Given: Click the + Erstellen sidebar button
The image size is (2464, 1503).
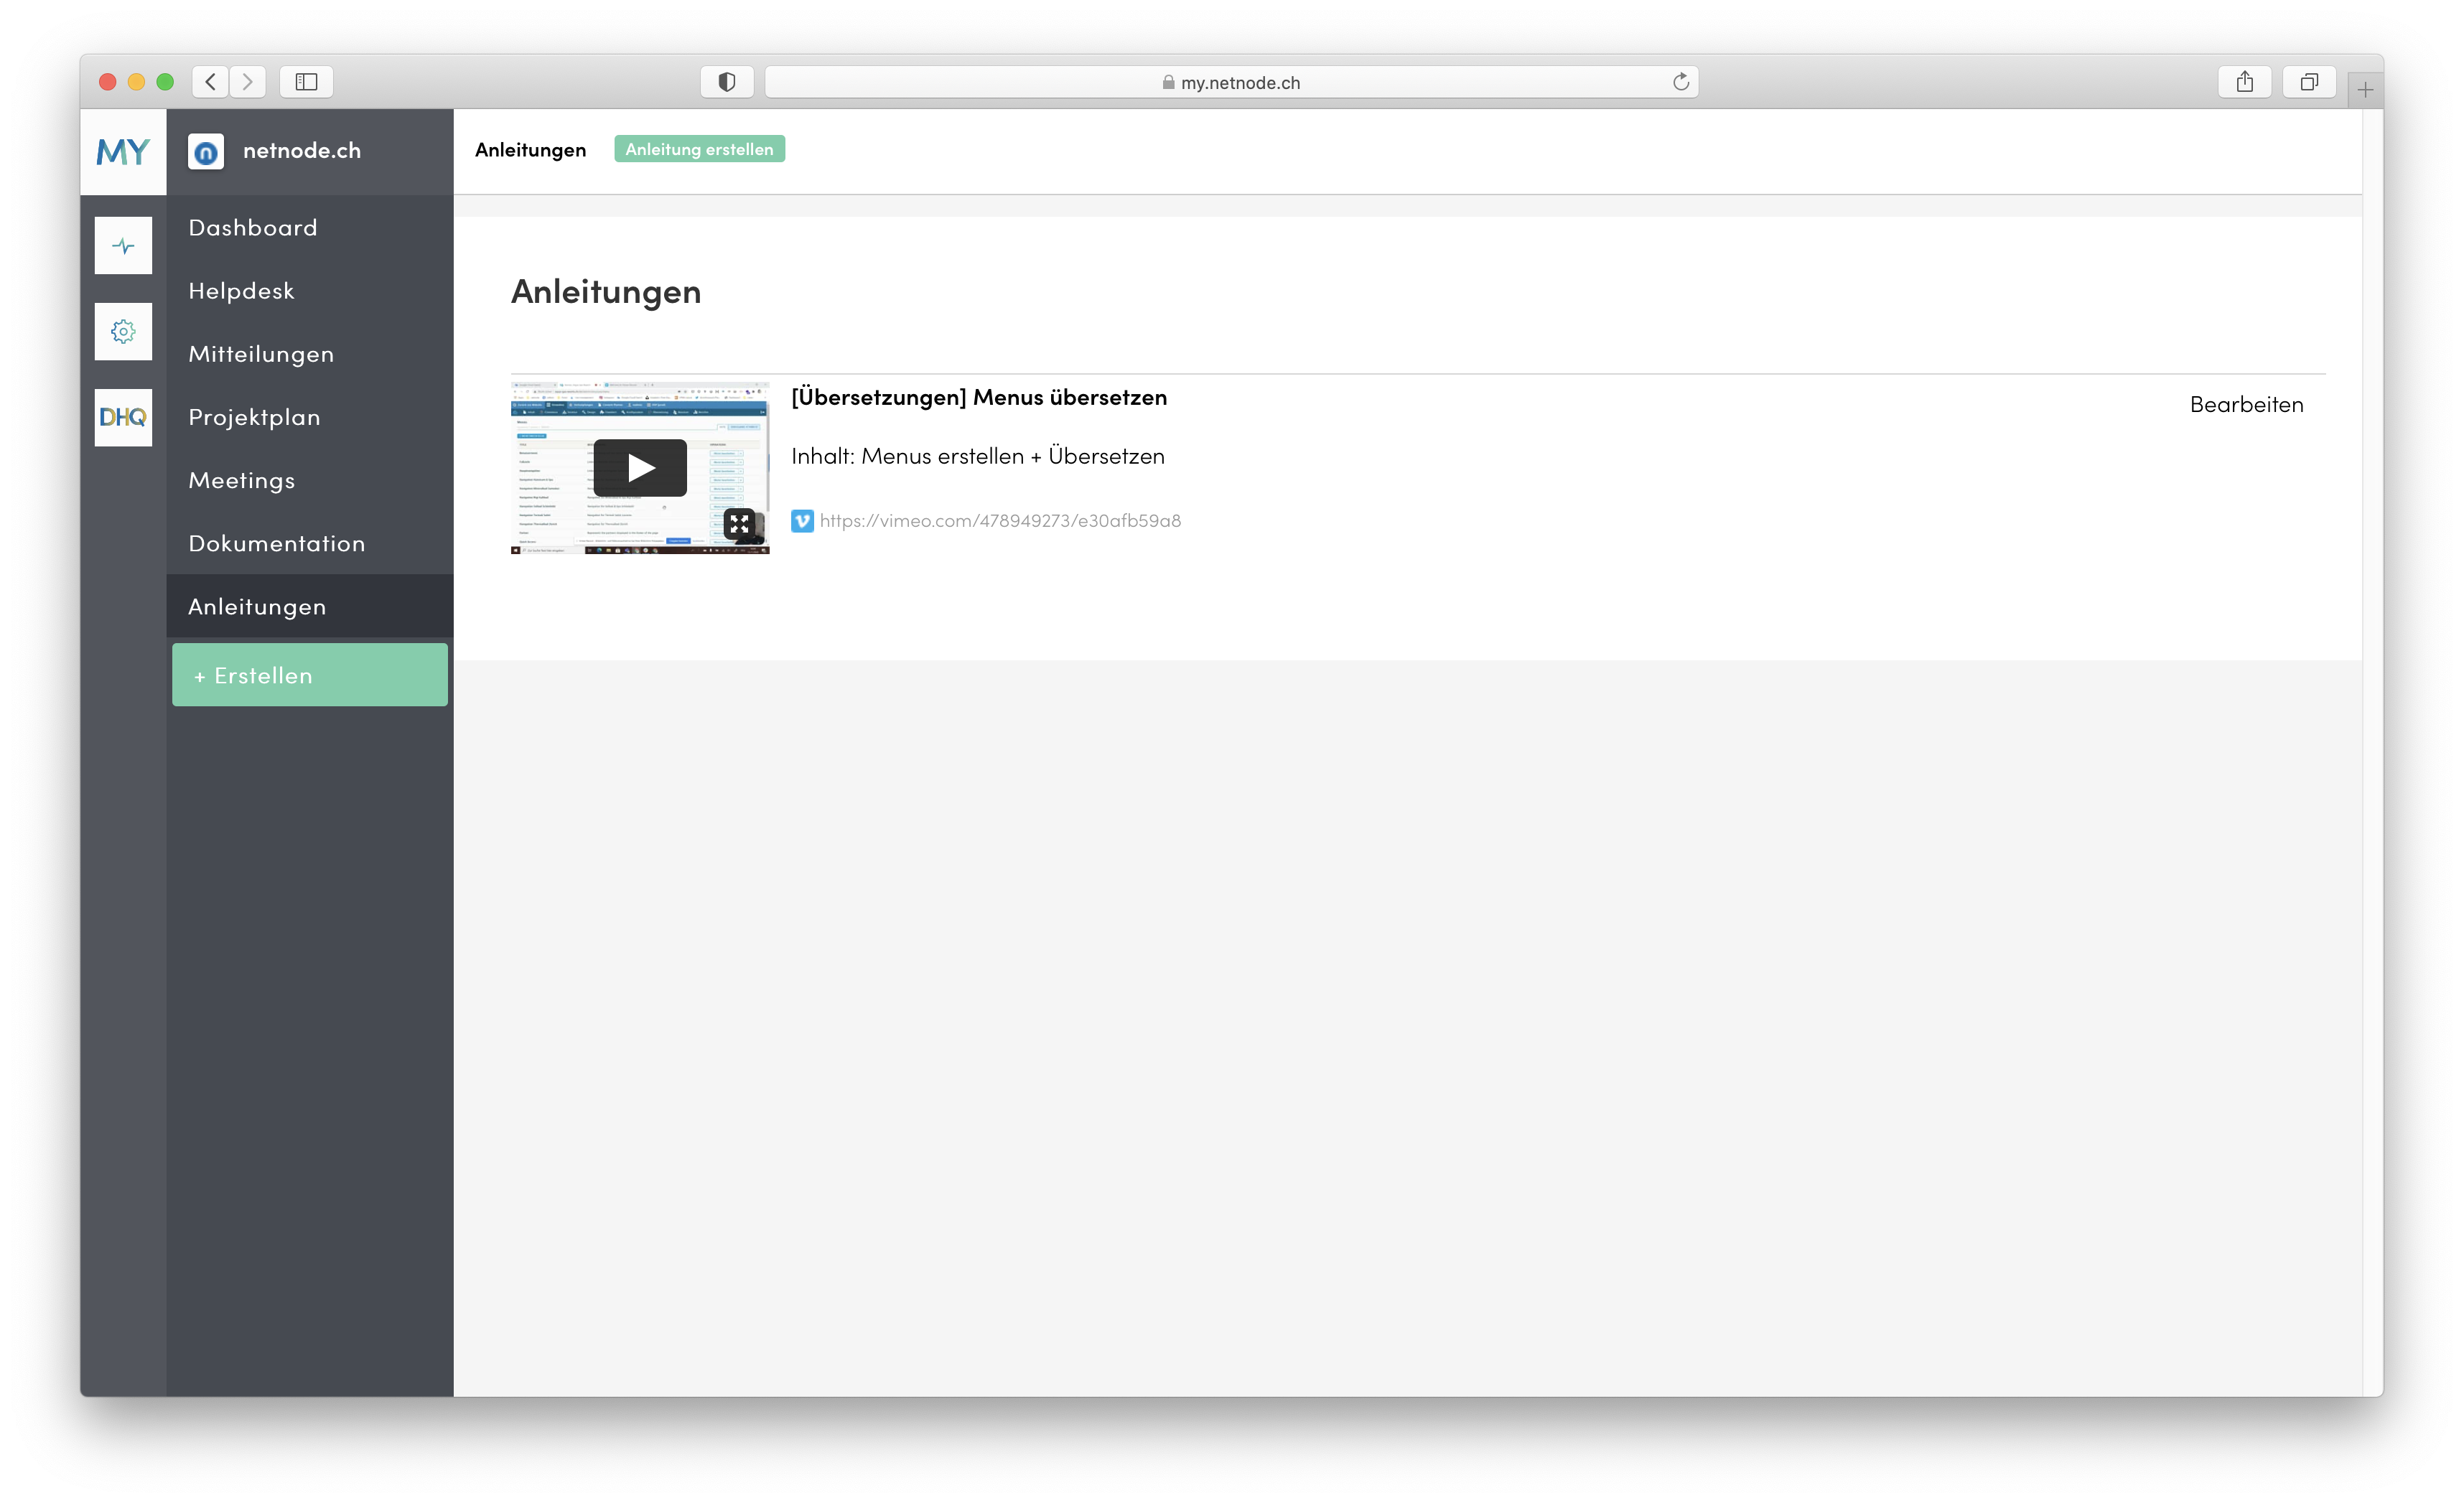Looking at the screenshot, I should 309,675.
